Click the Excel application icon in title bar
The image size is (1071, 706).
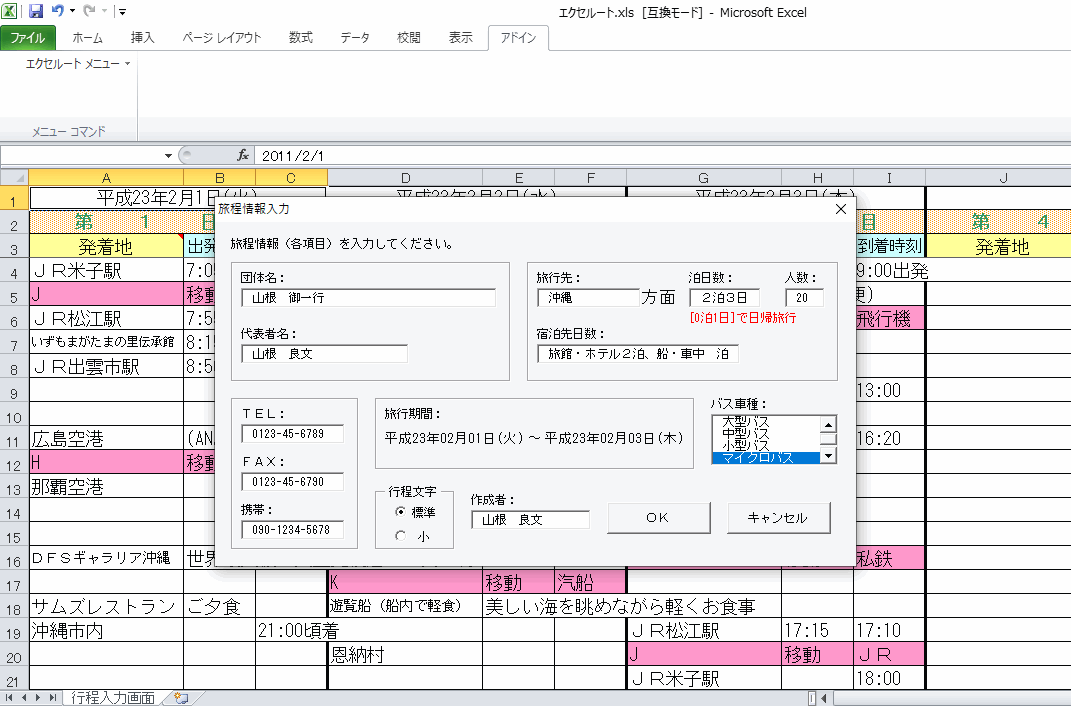click(10, 11)
